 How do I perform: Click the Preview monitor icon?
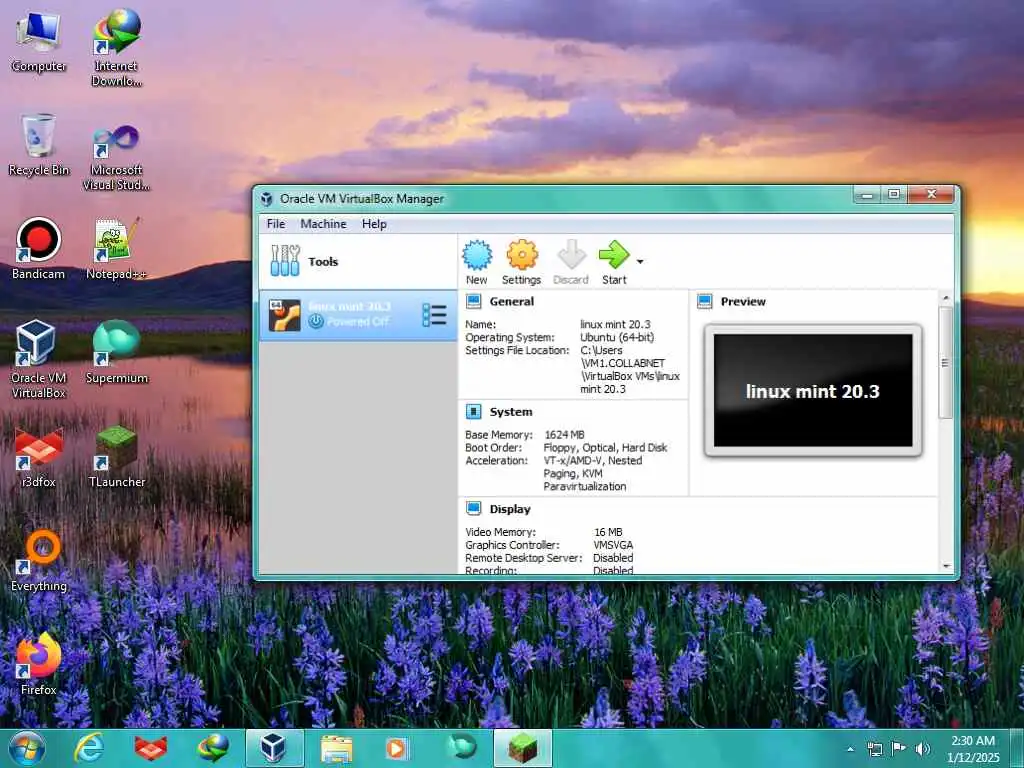pyautogui.click(x=705, y=301)
